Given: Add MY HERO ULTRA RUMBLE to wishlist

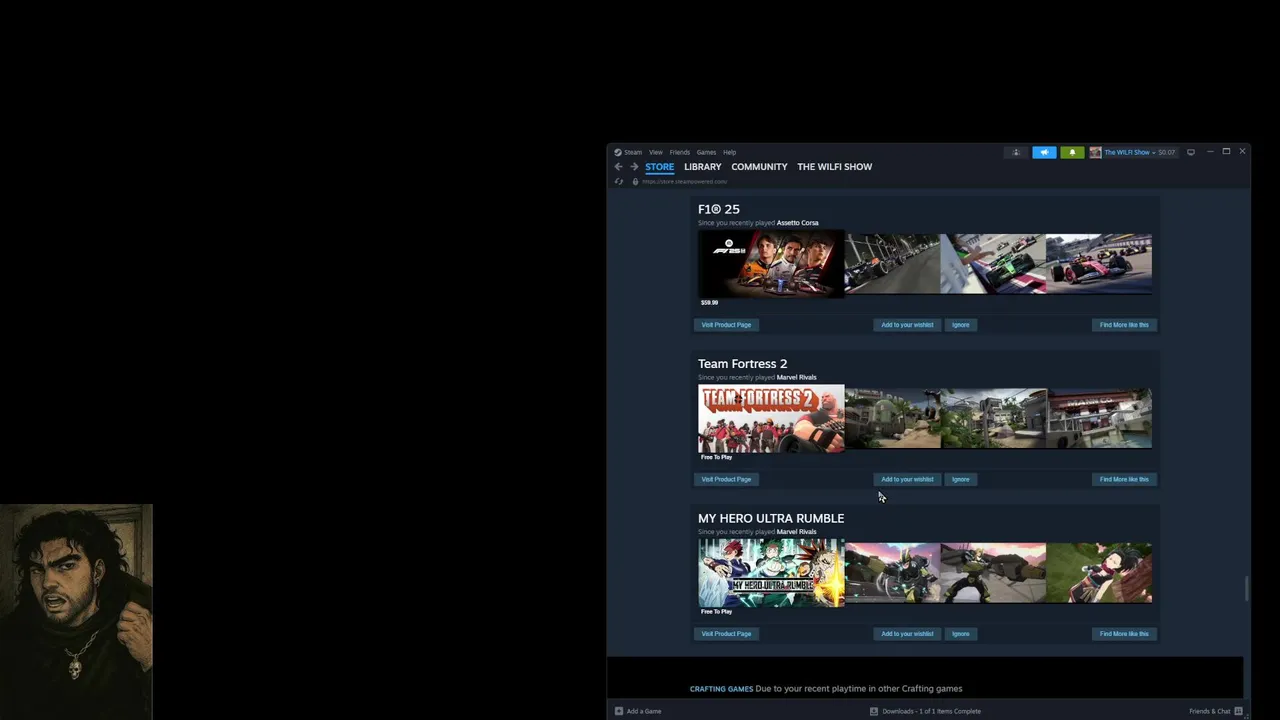Looking at the screenshot, I should tap(907, 634).
